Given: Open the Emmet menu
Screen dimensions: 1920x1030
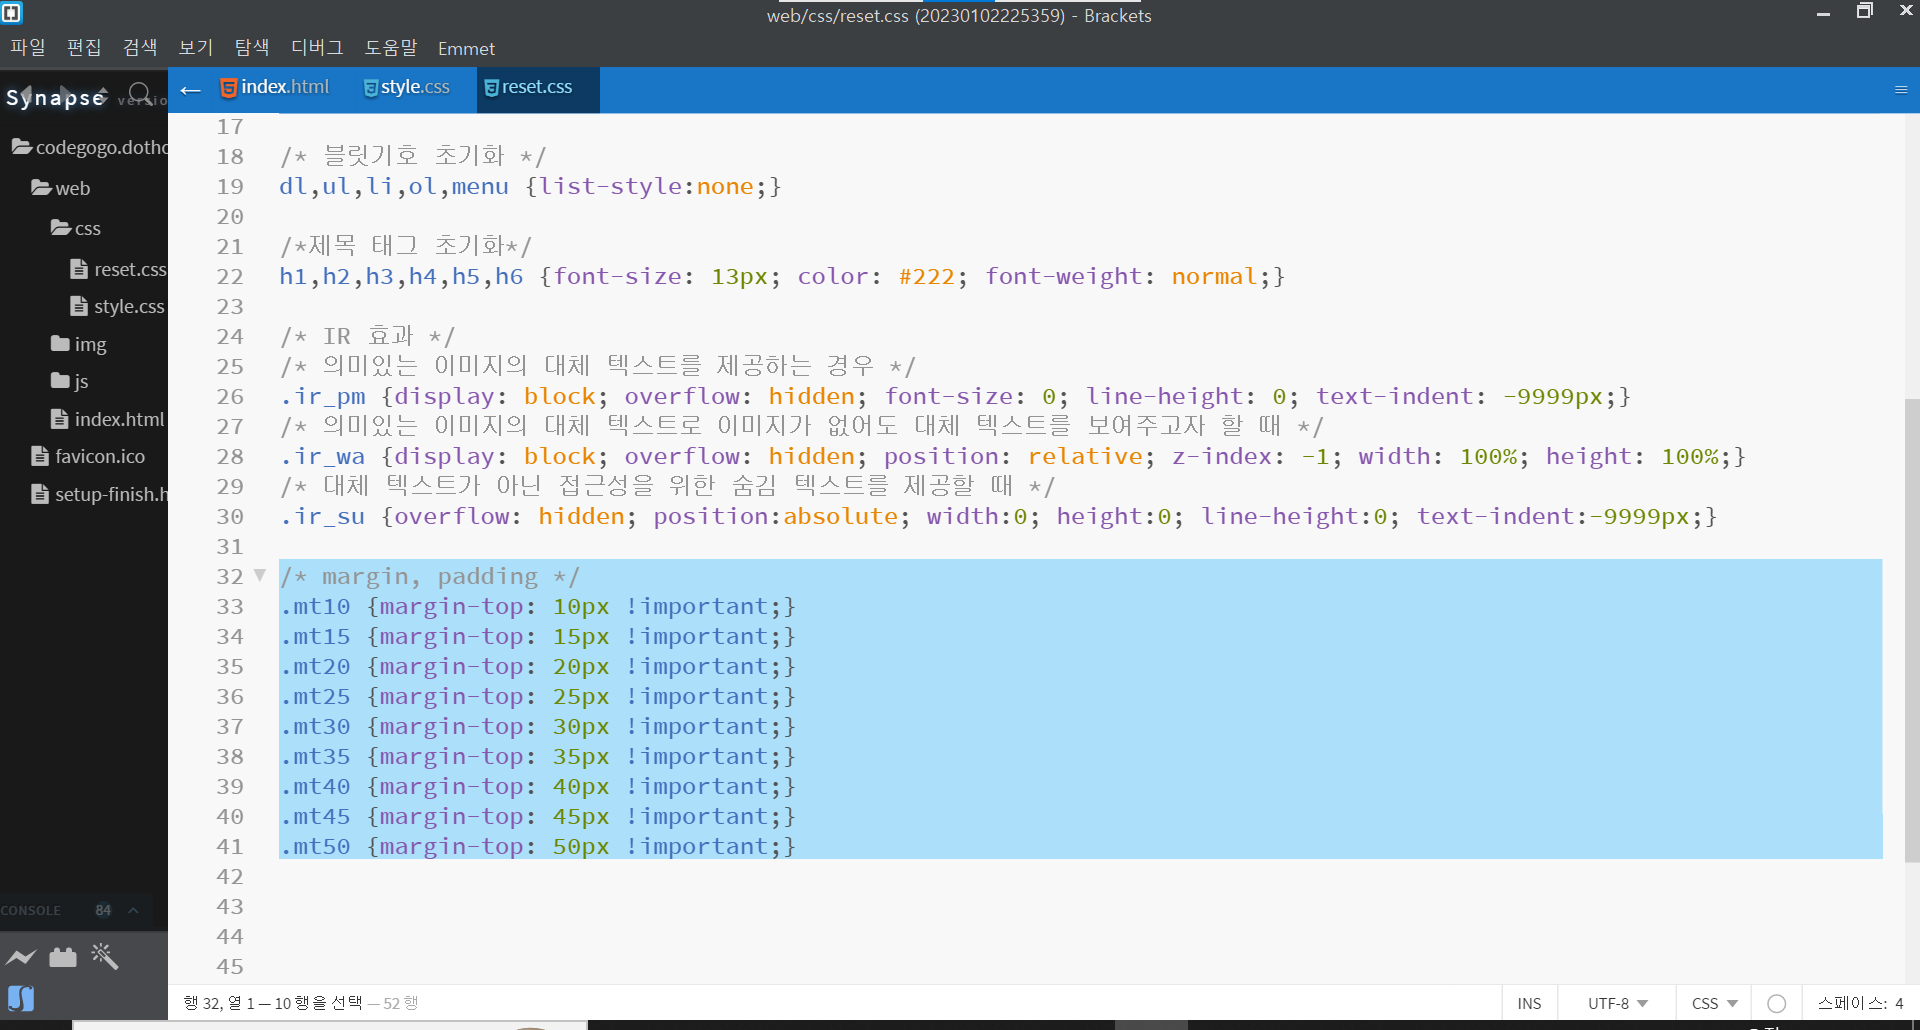Looking at the screenshot, I should tap(466, 48).
